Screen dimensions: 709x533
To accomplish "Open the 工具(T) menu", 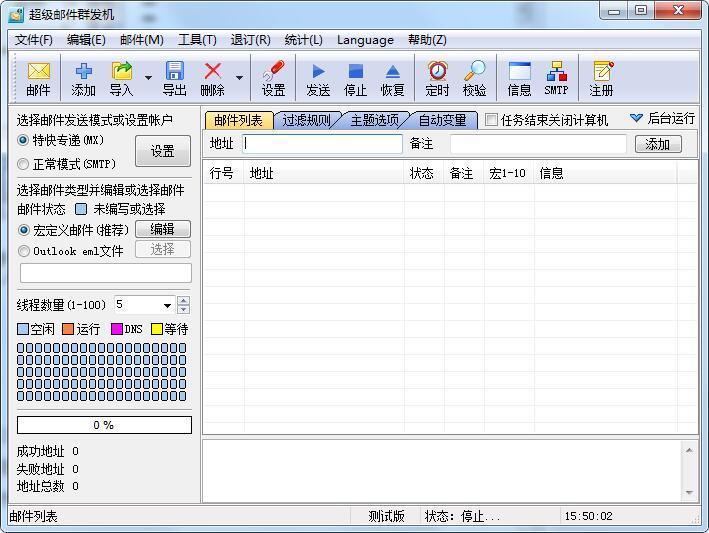I will point(197,40).
